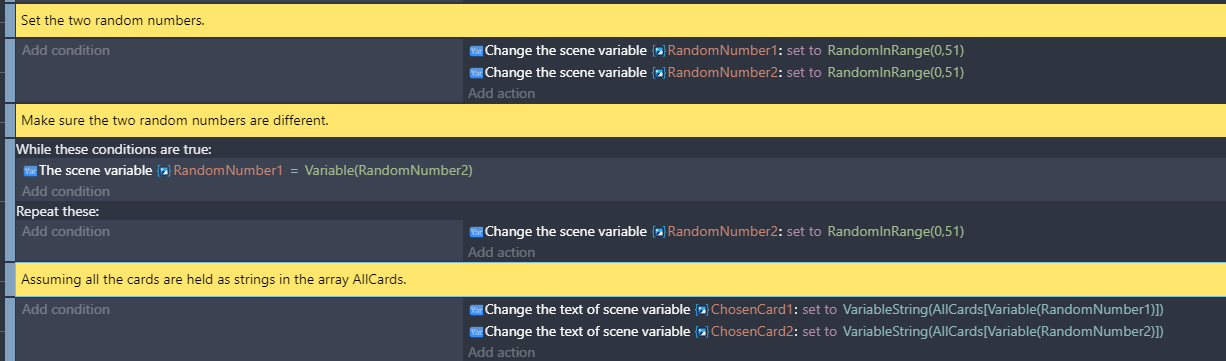Click the variable icon before ChosenCard1

pyautogui.click(x=701, y=310)
